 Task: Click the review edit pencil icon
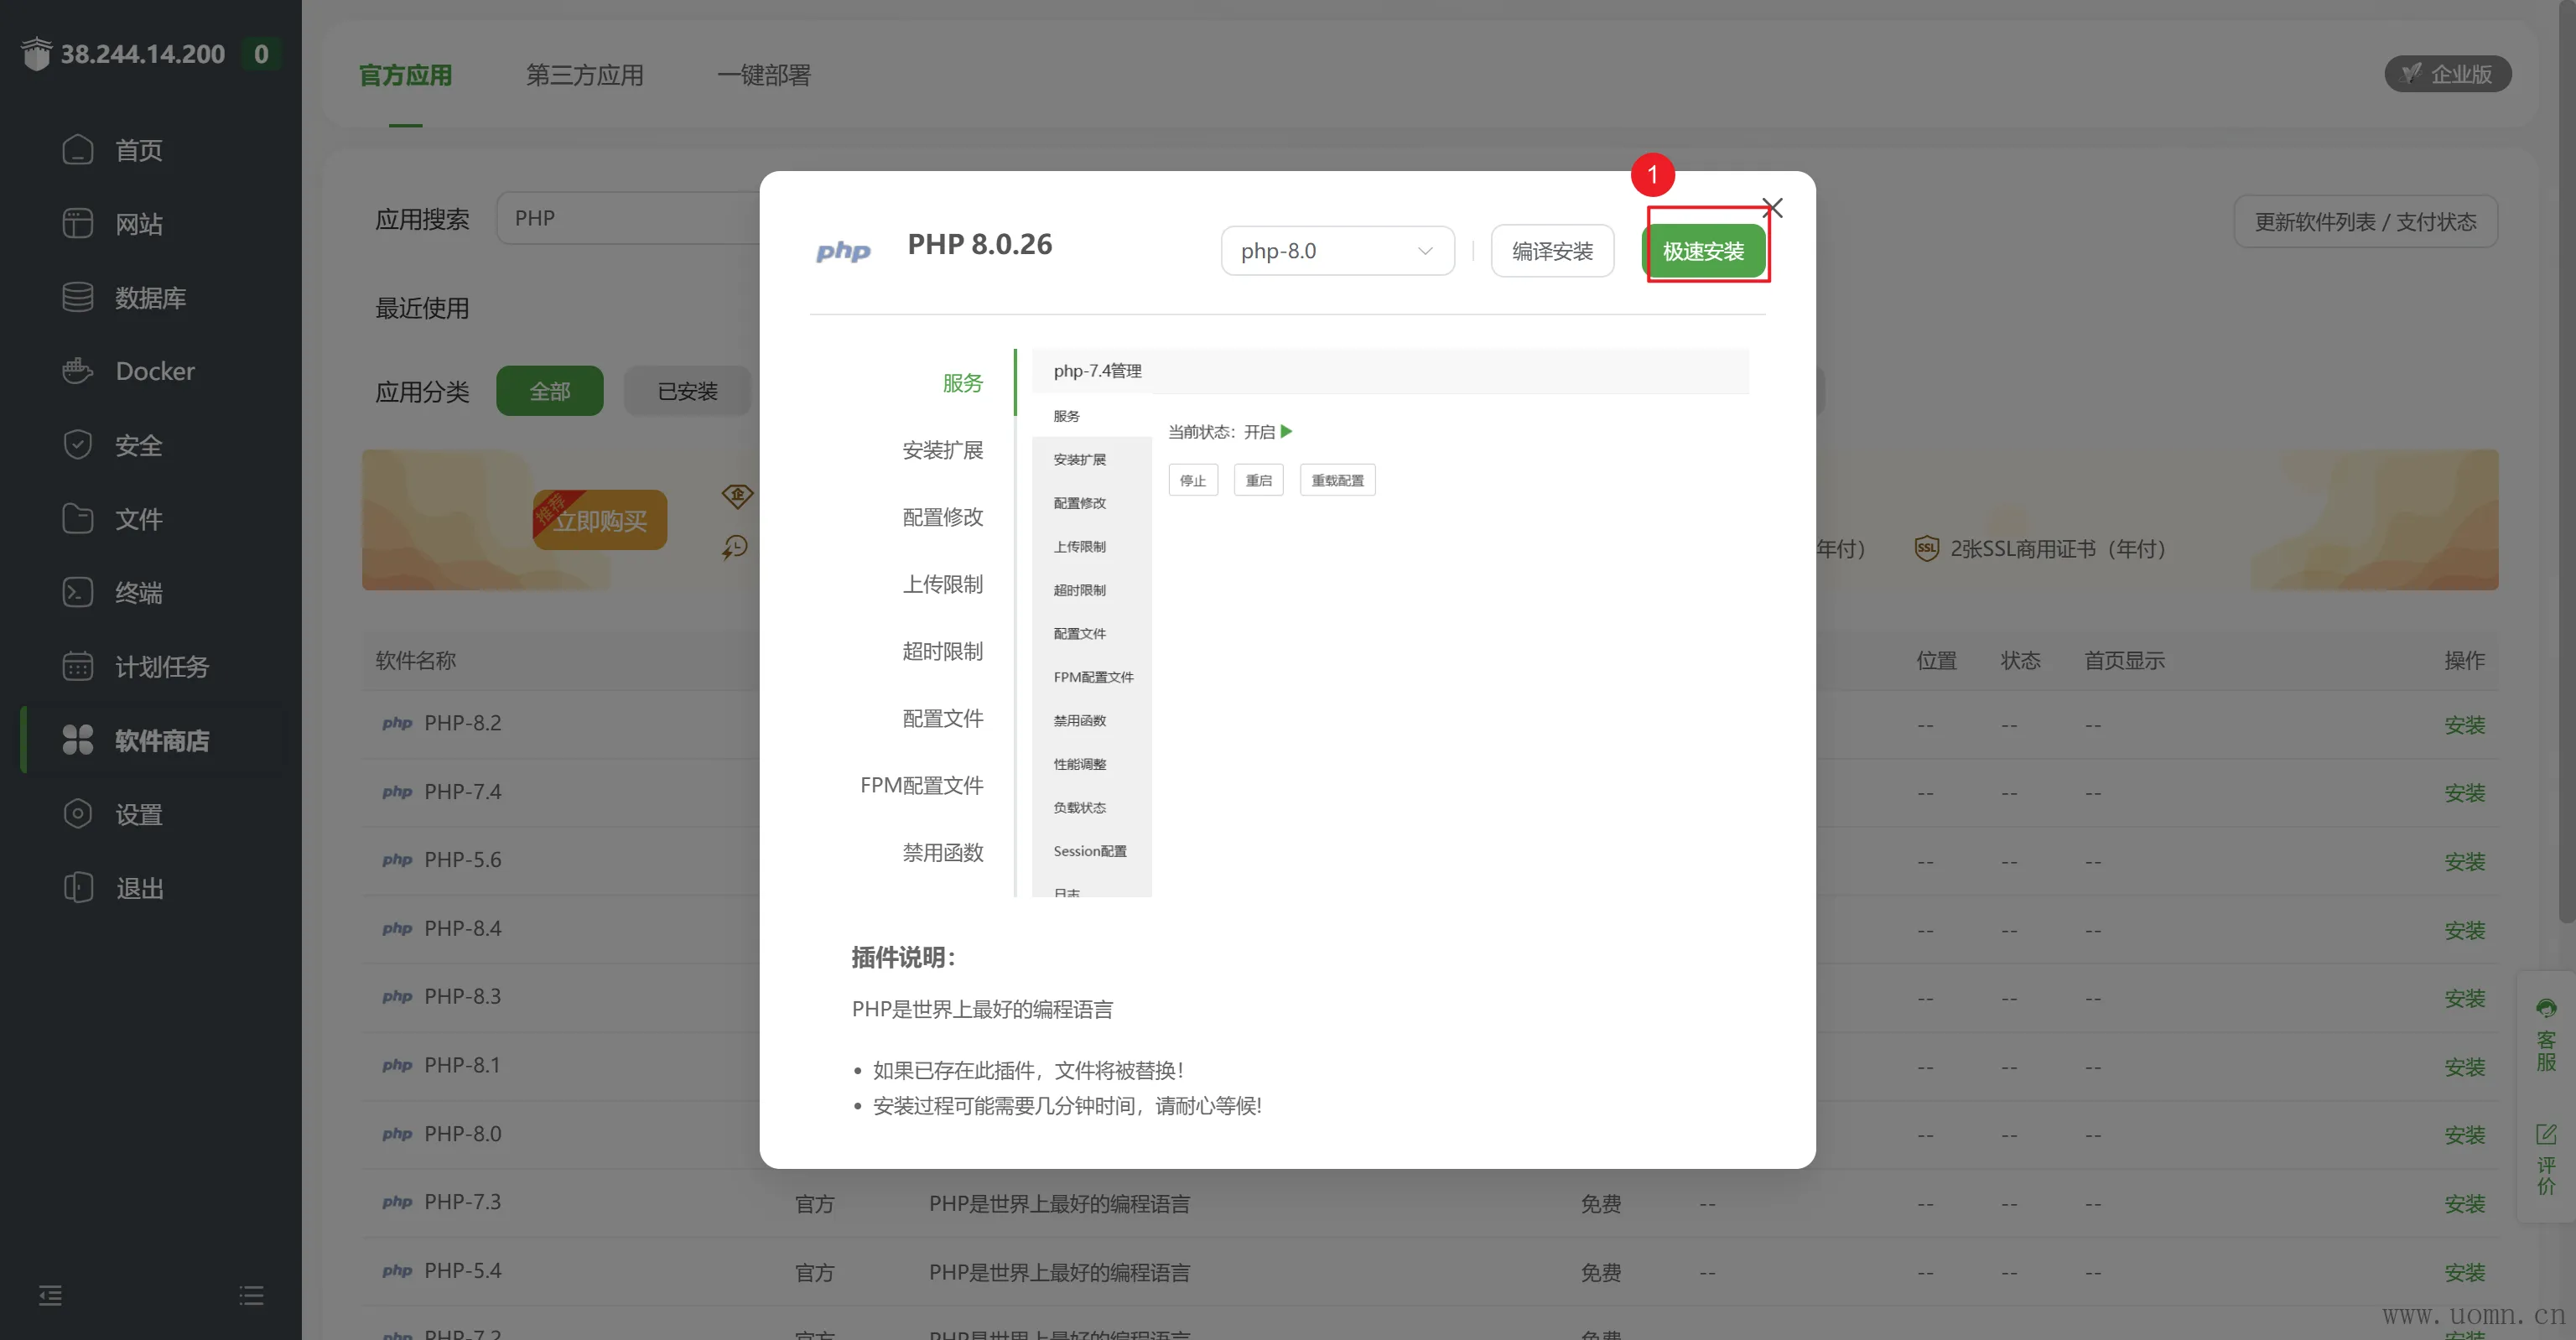[2546, 1134]
